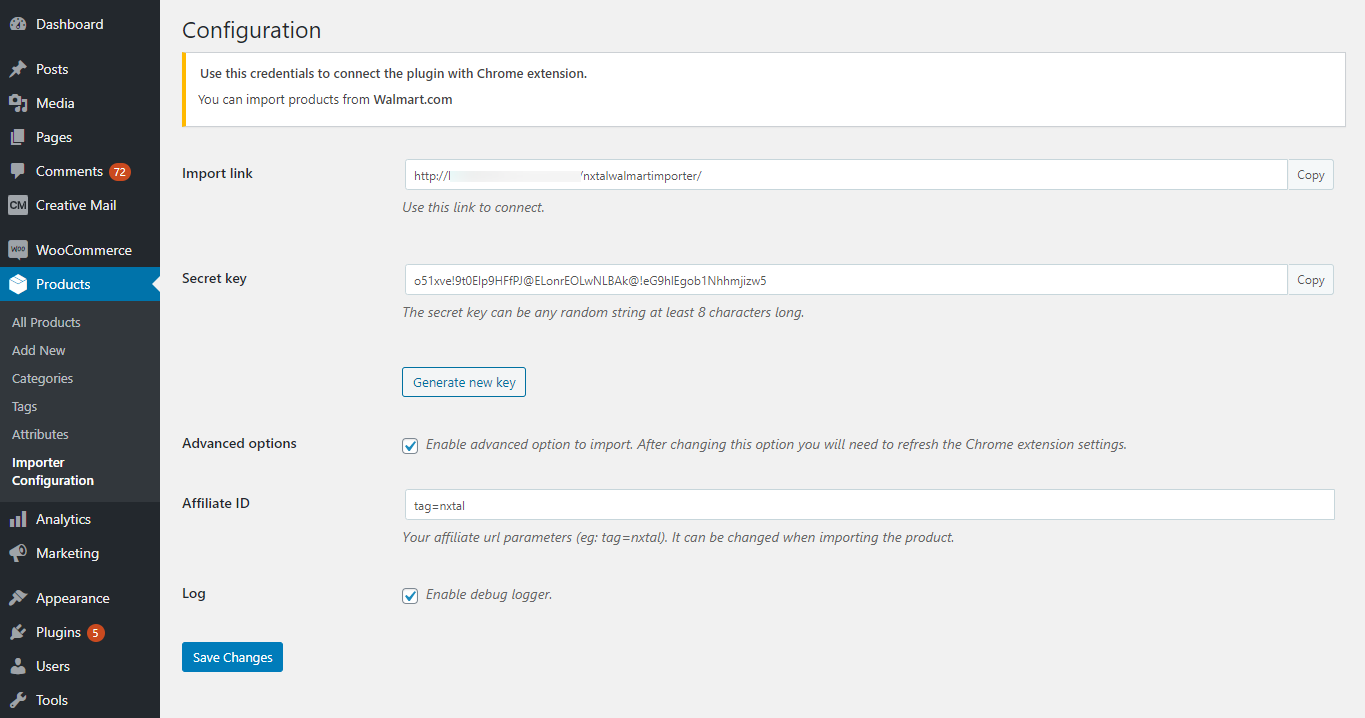Screen dimensions: 1365x718
Task: Select the Analytics bar chart icon
Action: tap(18, 518)
